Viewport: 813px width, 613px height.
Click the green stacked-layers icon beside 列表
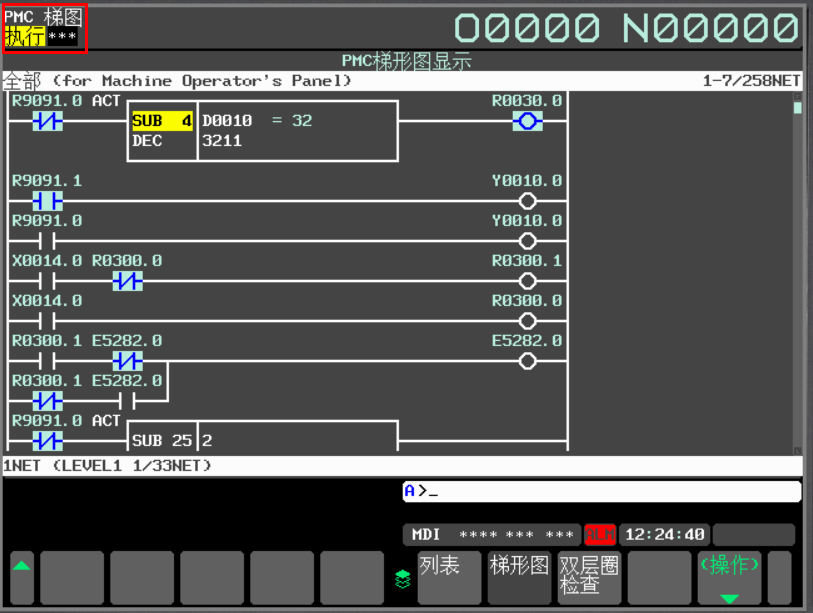pos(402,578)
